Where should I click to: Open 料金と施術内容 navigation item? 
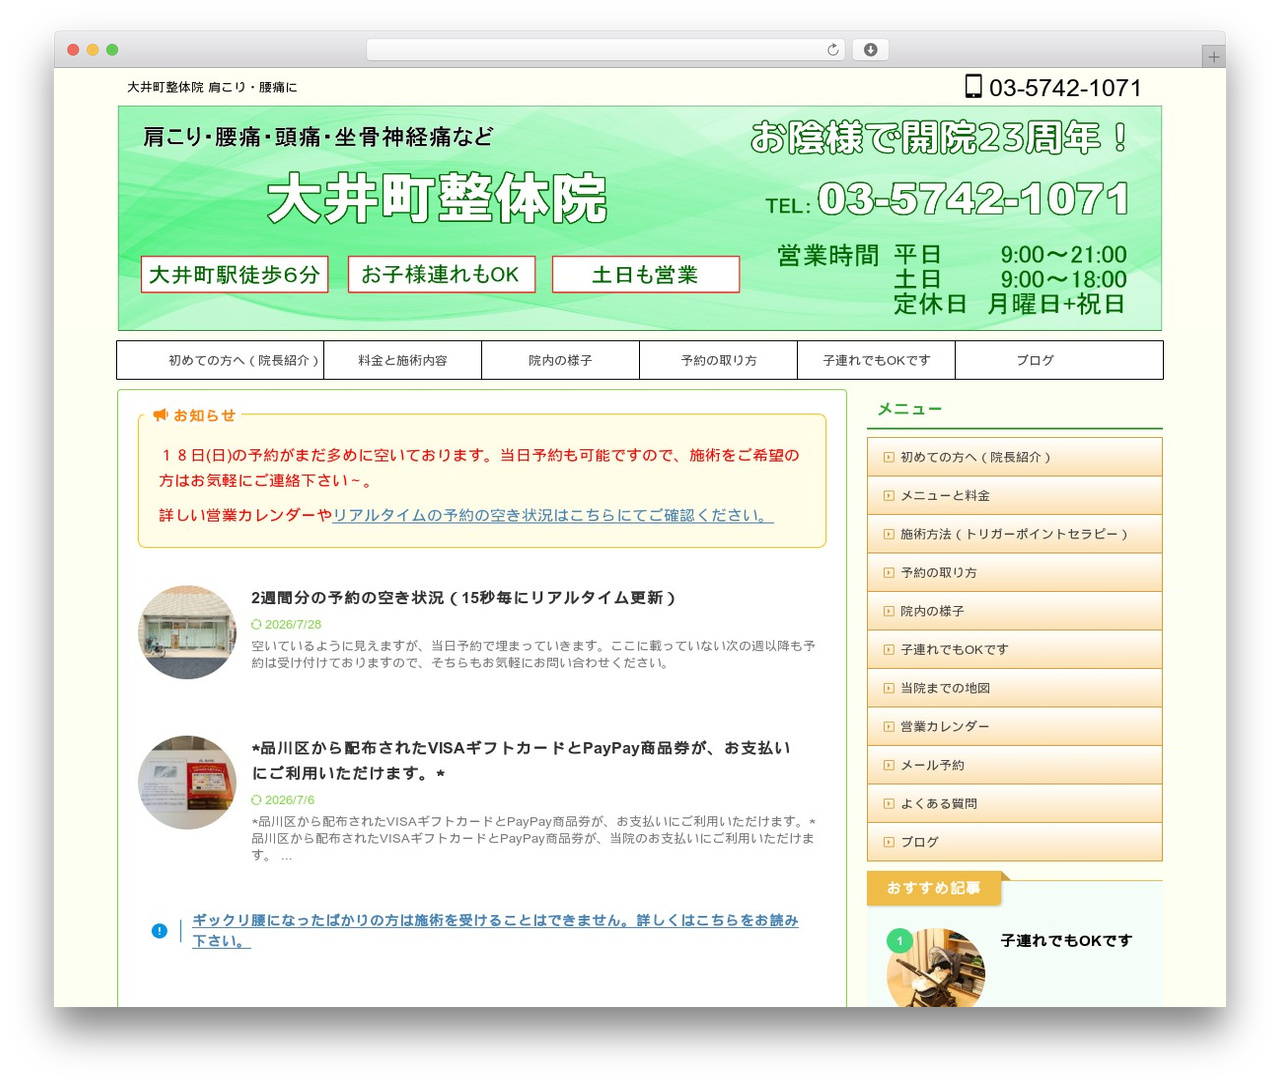click(403, 360)
